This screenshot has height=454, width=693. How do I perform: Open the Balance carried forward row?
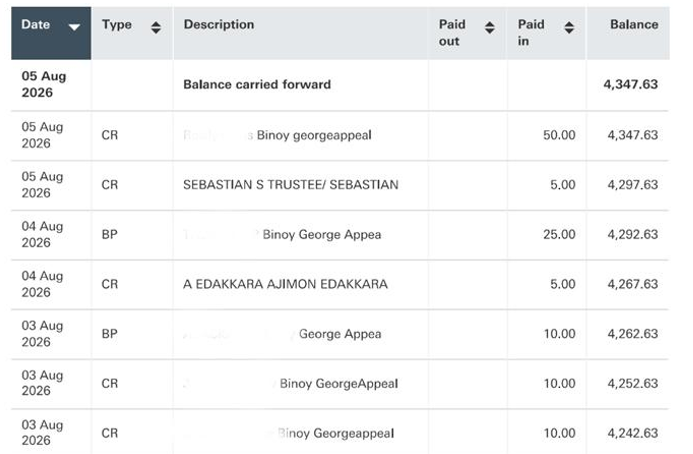pyautogui.click(x=340, y=85)
